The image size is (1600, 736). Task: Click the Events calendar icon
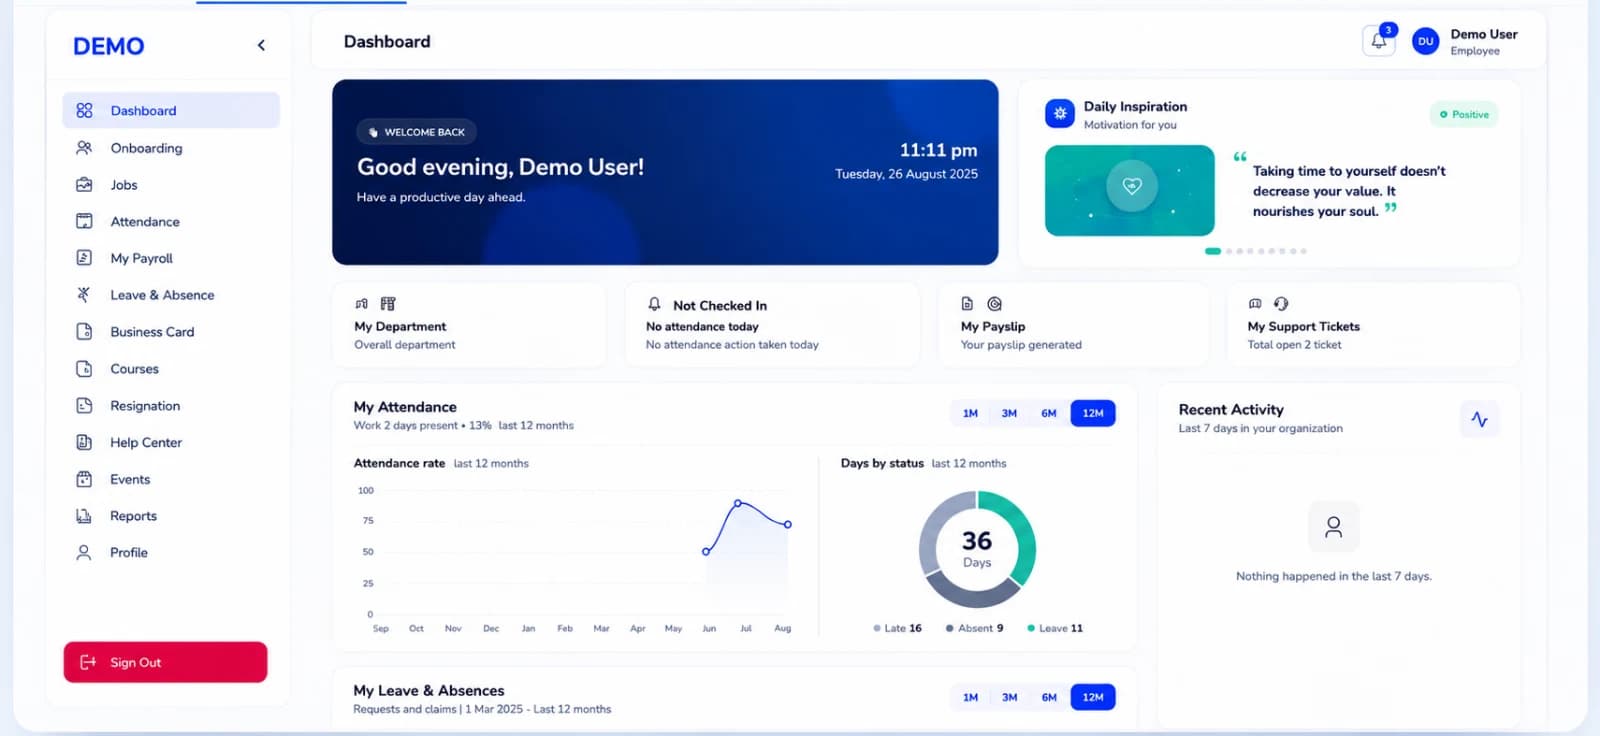pyautogui.click(x=84, y=479)
